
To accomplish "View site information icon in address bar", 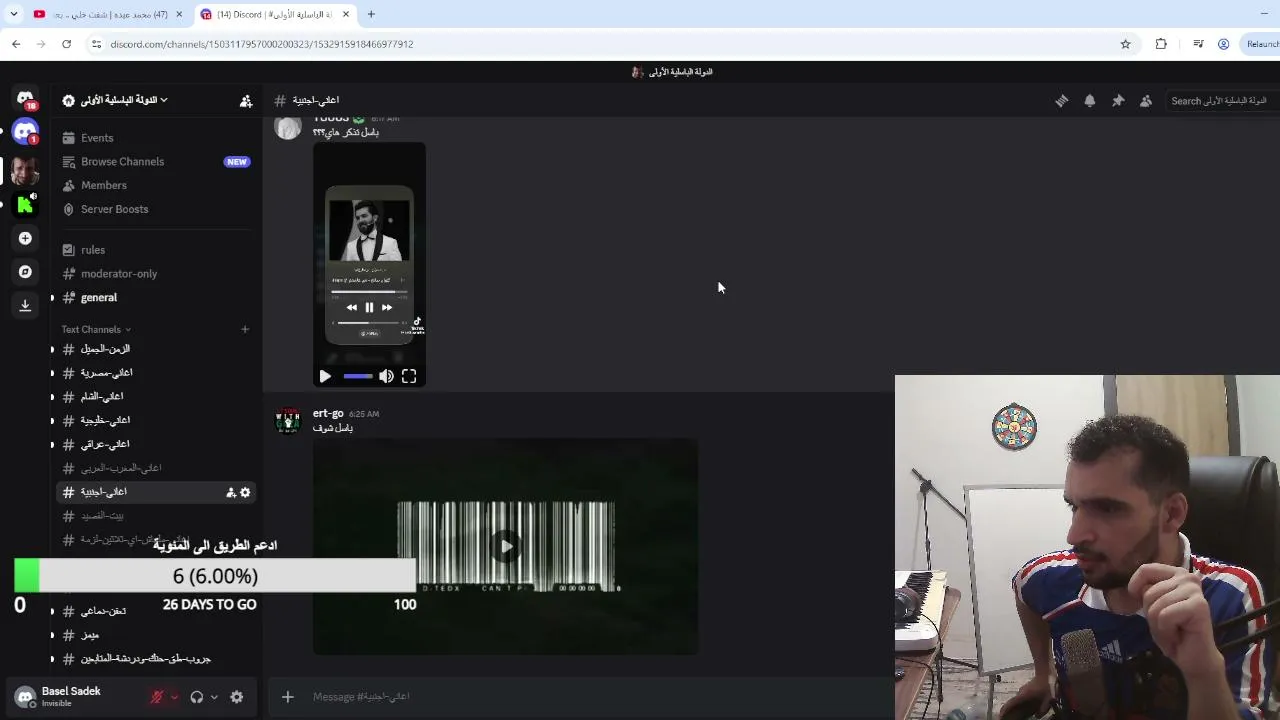I will click(96, 44).
